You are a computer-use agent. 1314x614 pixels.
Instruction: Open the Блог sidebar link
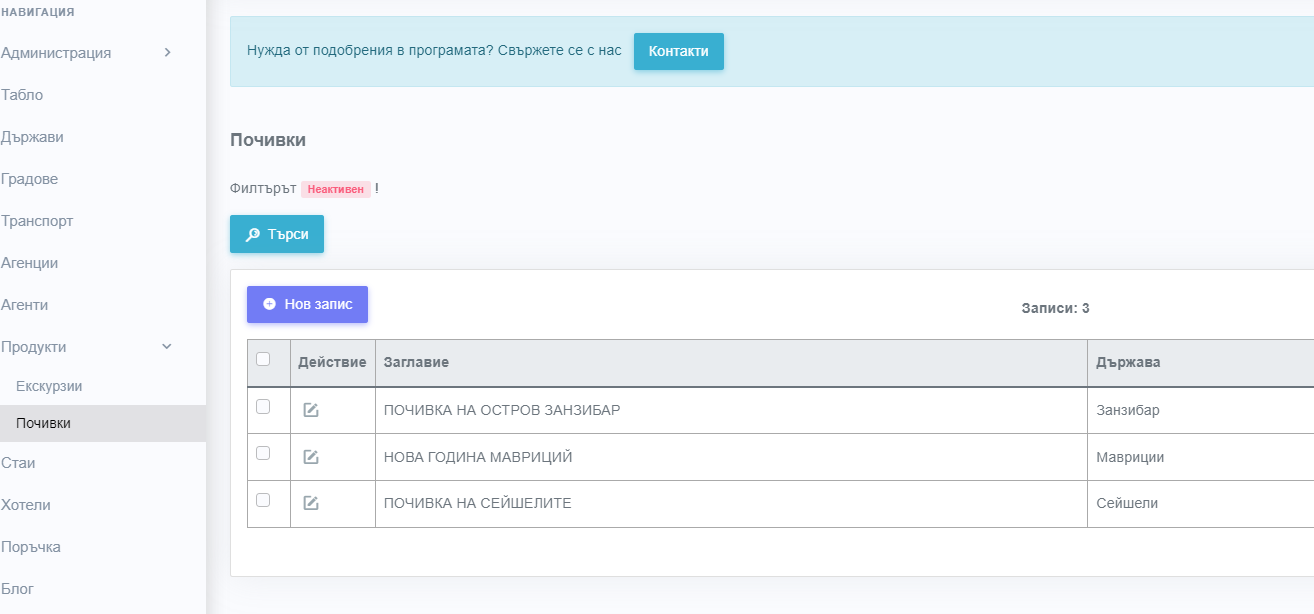(x=18, y=589)
